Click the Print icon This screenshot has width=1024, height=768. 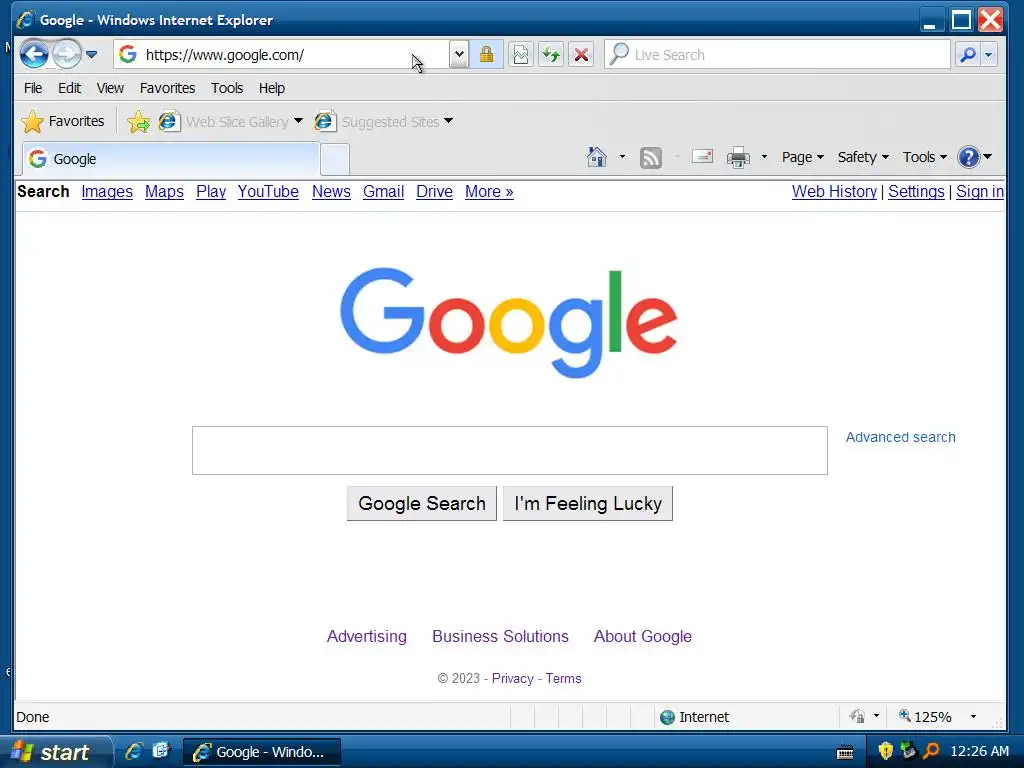click(739, 157)
